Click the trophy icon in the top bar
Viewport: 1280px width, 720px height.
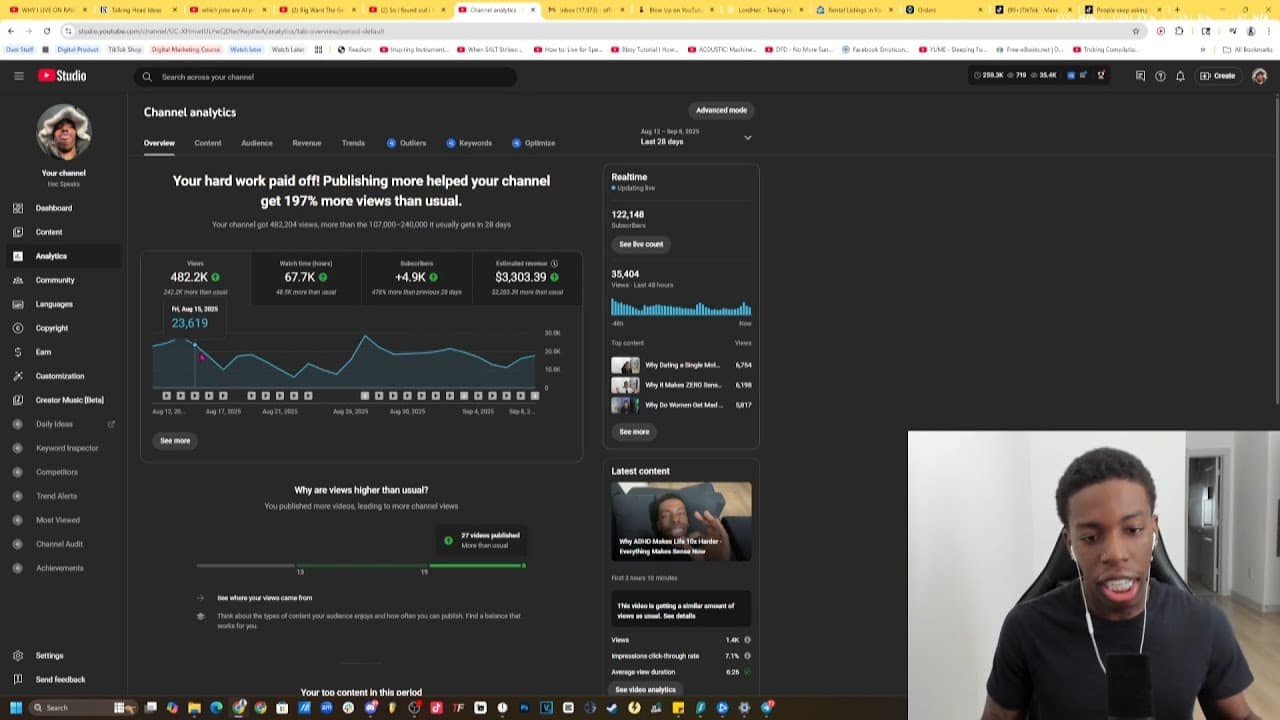pyautogui.click(x=1101, y=75)
